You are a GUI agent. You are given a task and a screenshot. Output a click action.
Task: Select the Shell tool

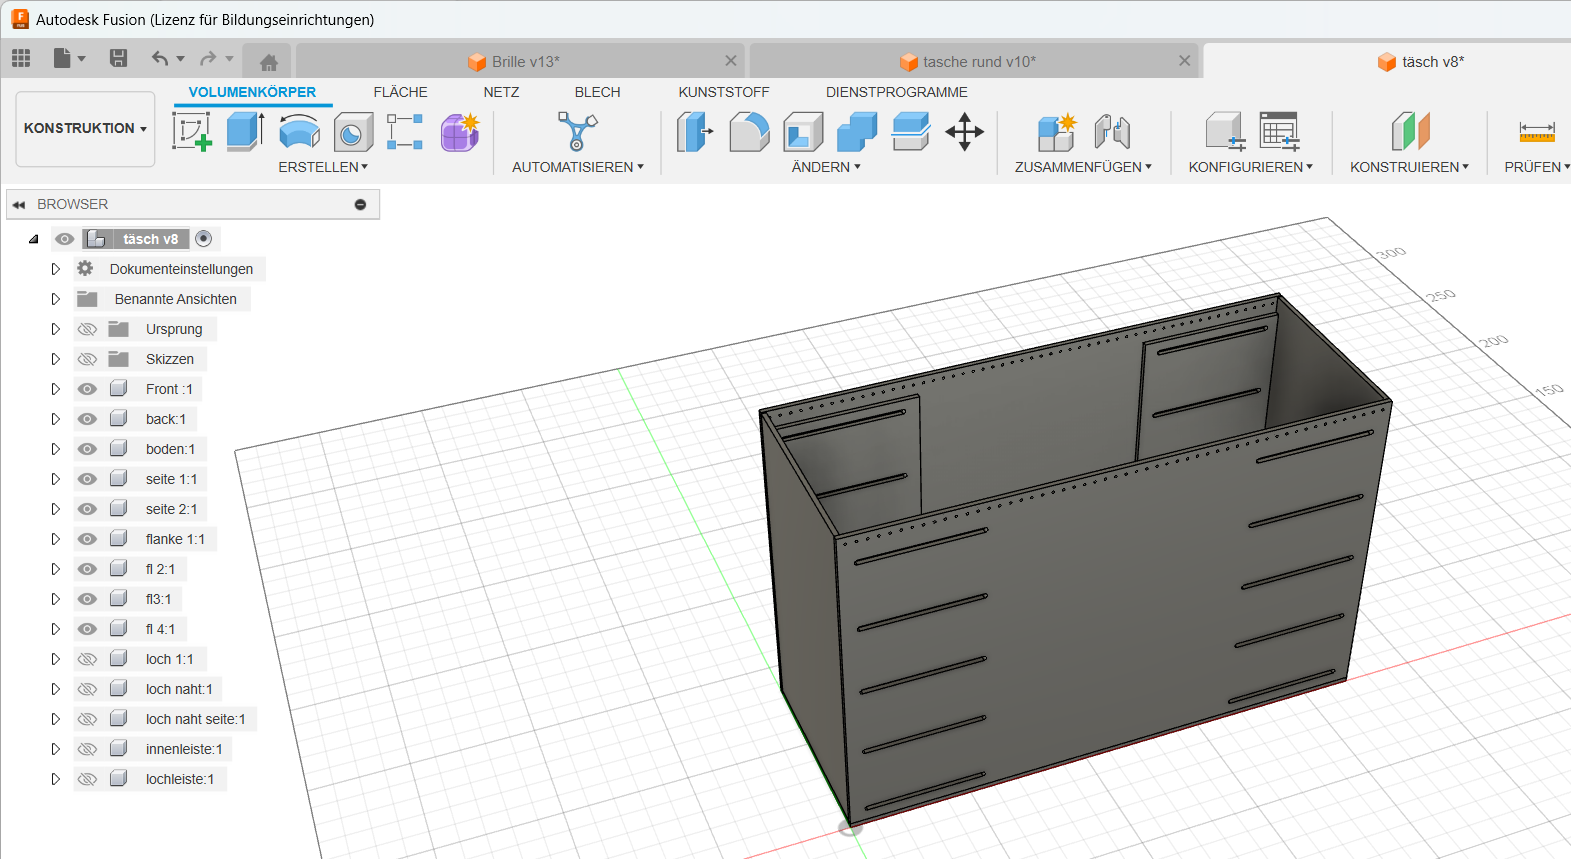(803, 131)
